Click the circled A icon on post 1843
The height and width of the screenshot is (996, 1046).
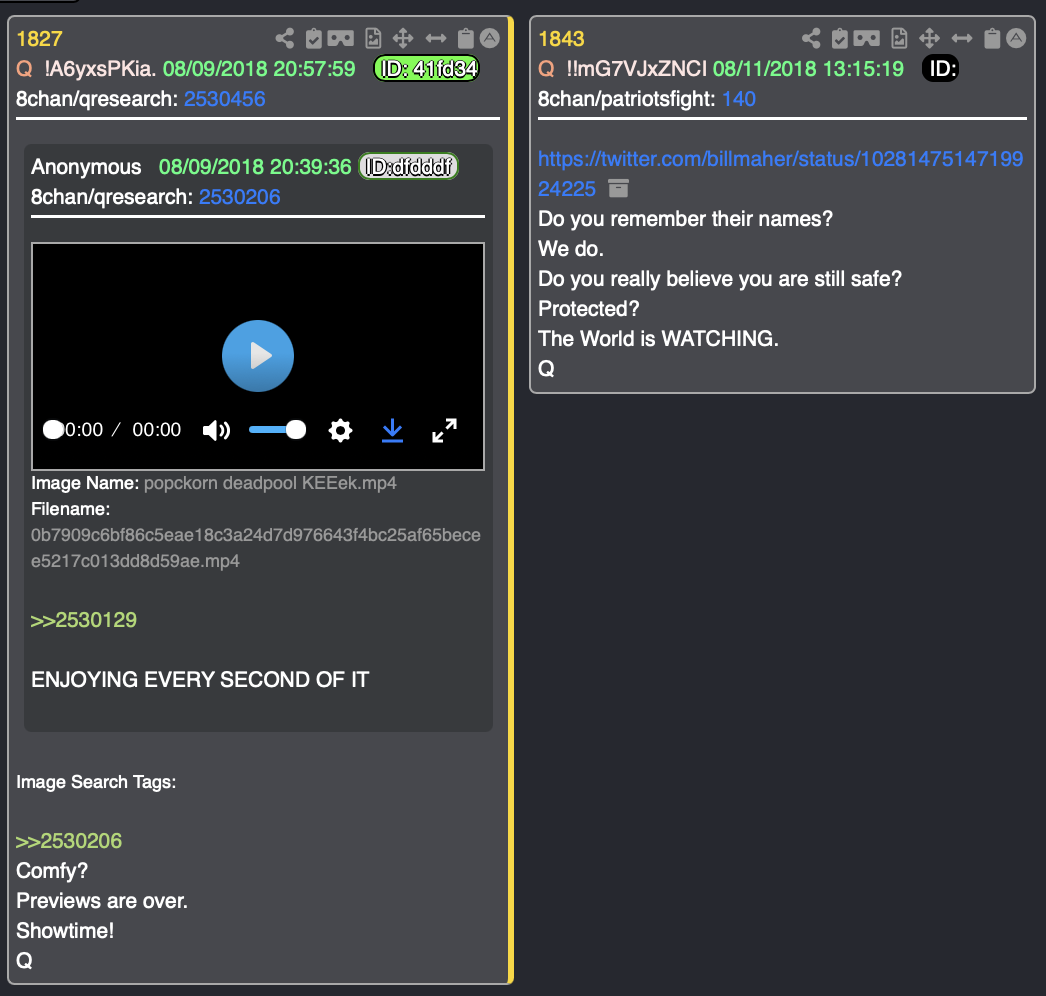coord(1016,39)
